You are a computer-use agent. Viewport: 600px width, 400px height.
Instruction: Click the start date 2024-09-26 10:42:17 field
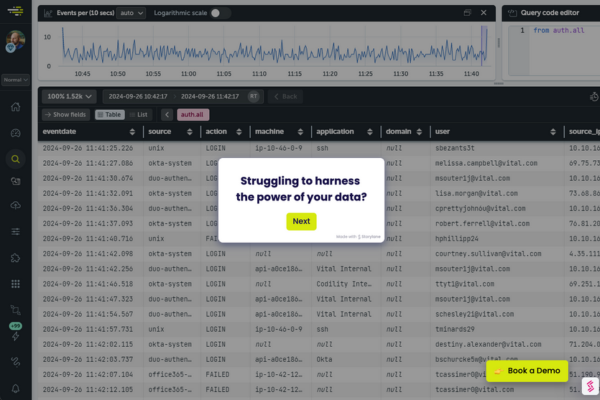point(134,96)
